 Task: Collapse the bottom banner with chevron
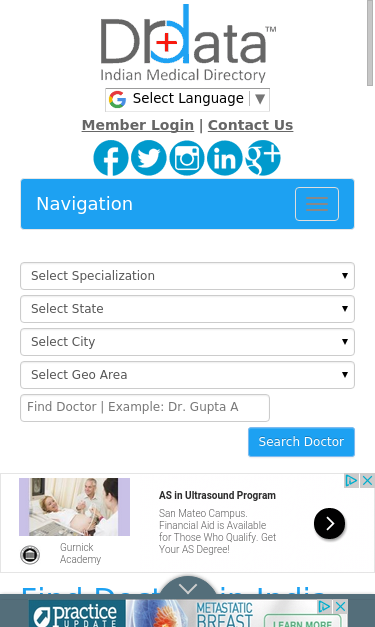tap(188, 586)
